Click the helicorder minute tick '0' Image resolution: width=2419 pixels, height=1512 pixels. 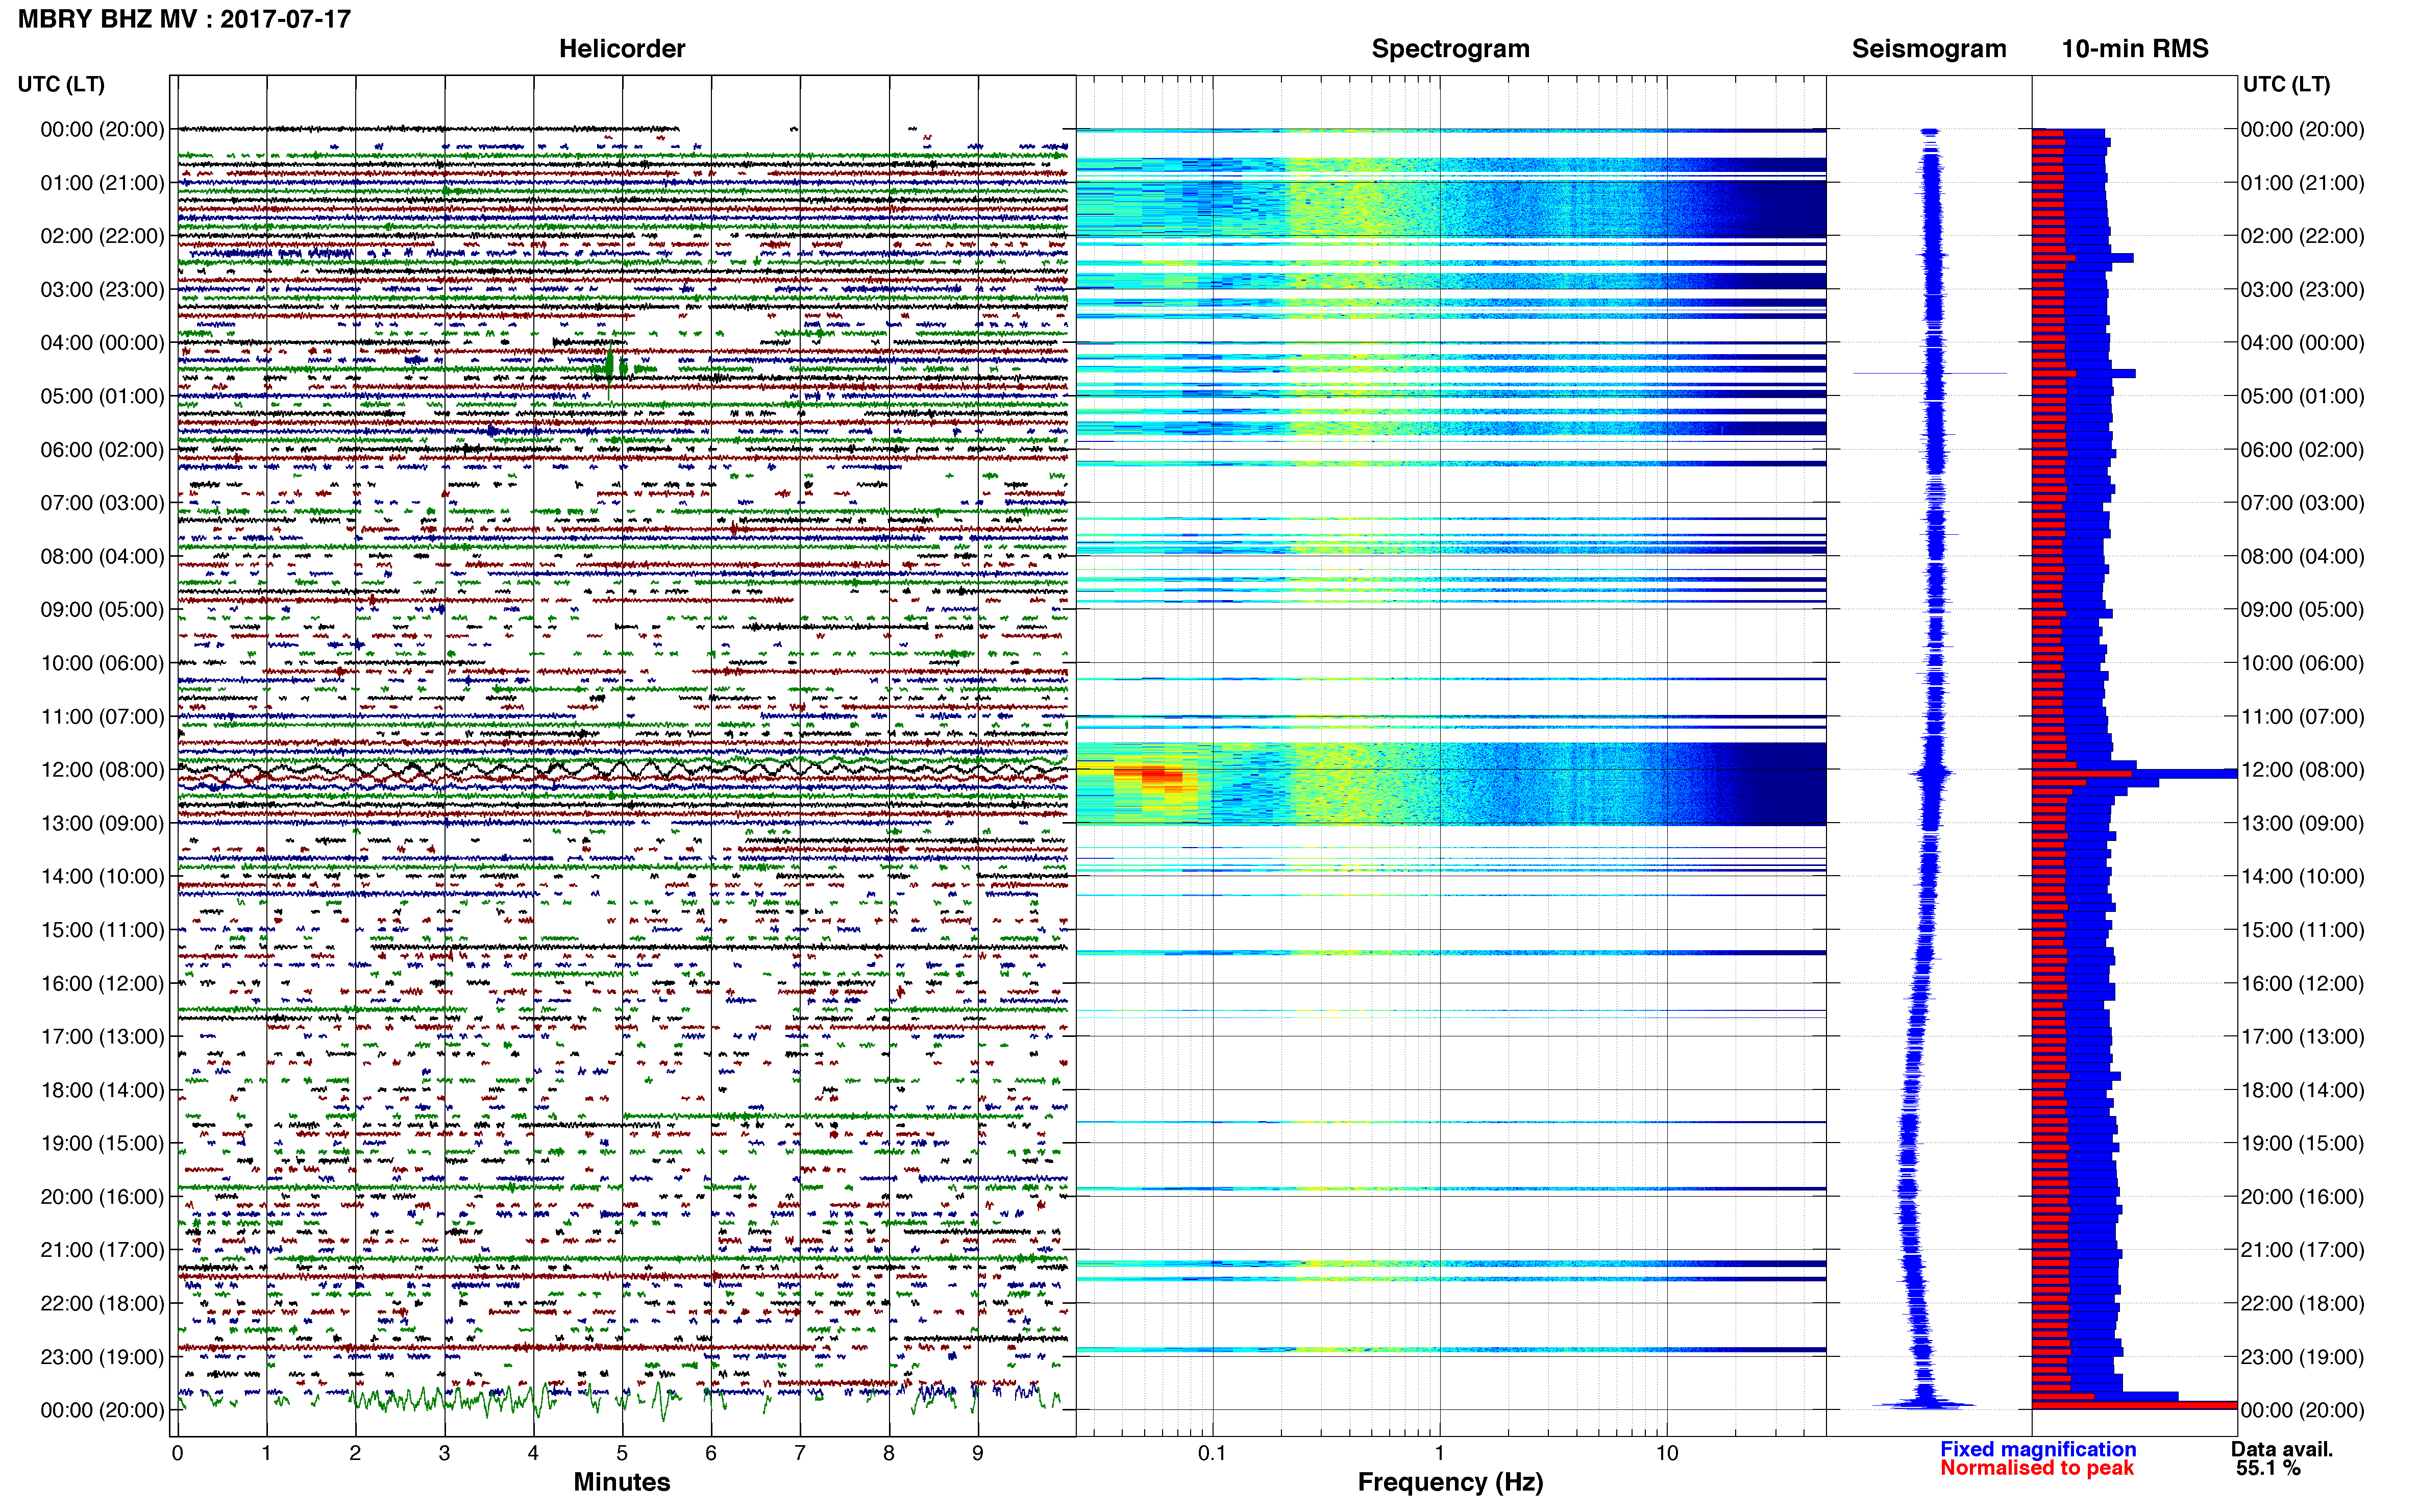click(177, 1453)
